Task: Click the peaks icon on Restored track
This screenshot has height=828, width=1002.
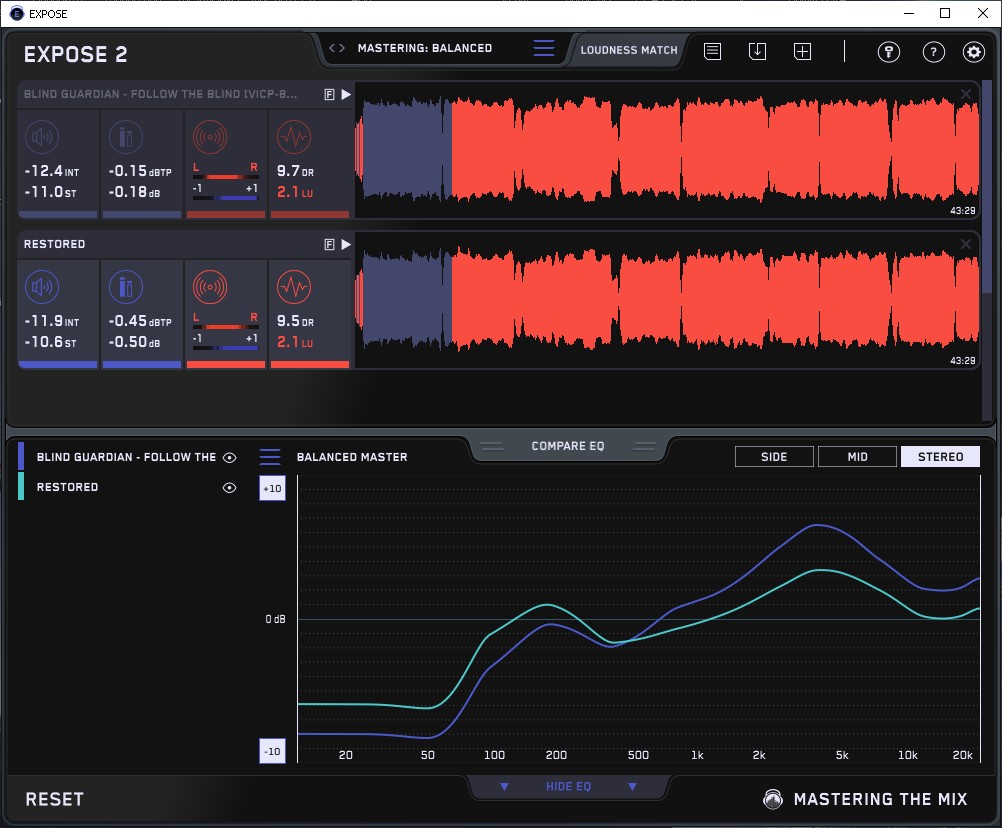Action: coord(126,287)
